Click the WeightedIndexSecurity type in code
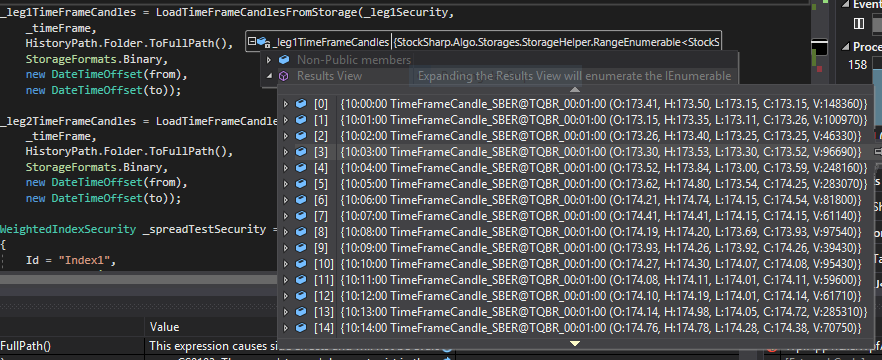882x360 pixels. tap(68, 229)
